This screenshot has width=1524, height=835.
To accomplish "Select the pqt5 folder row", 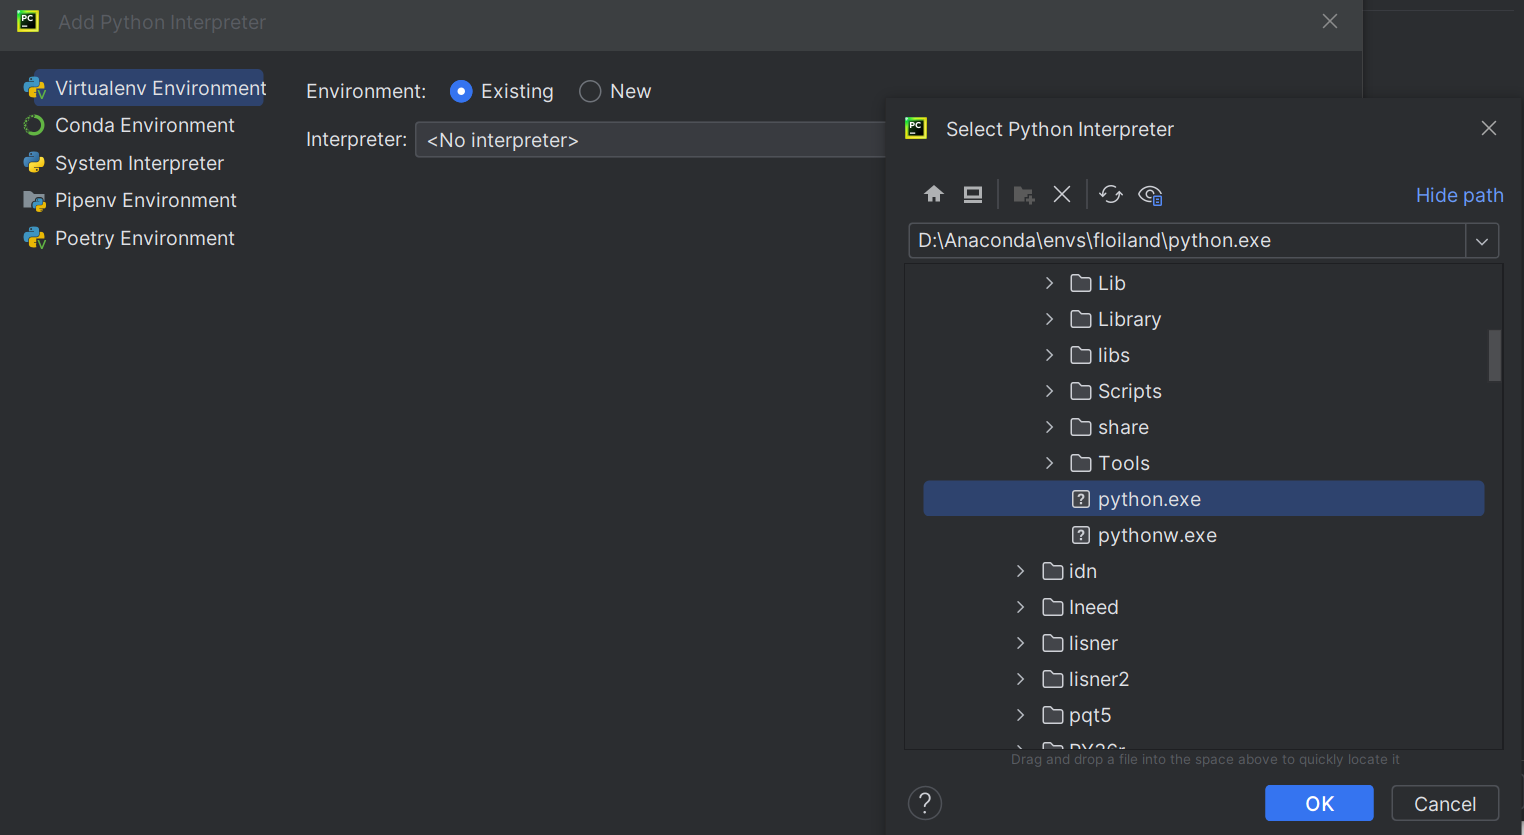I will tap(1203, 715).
